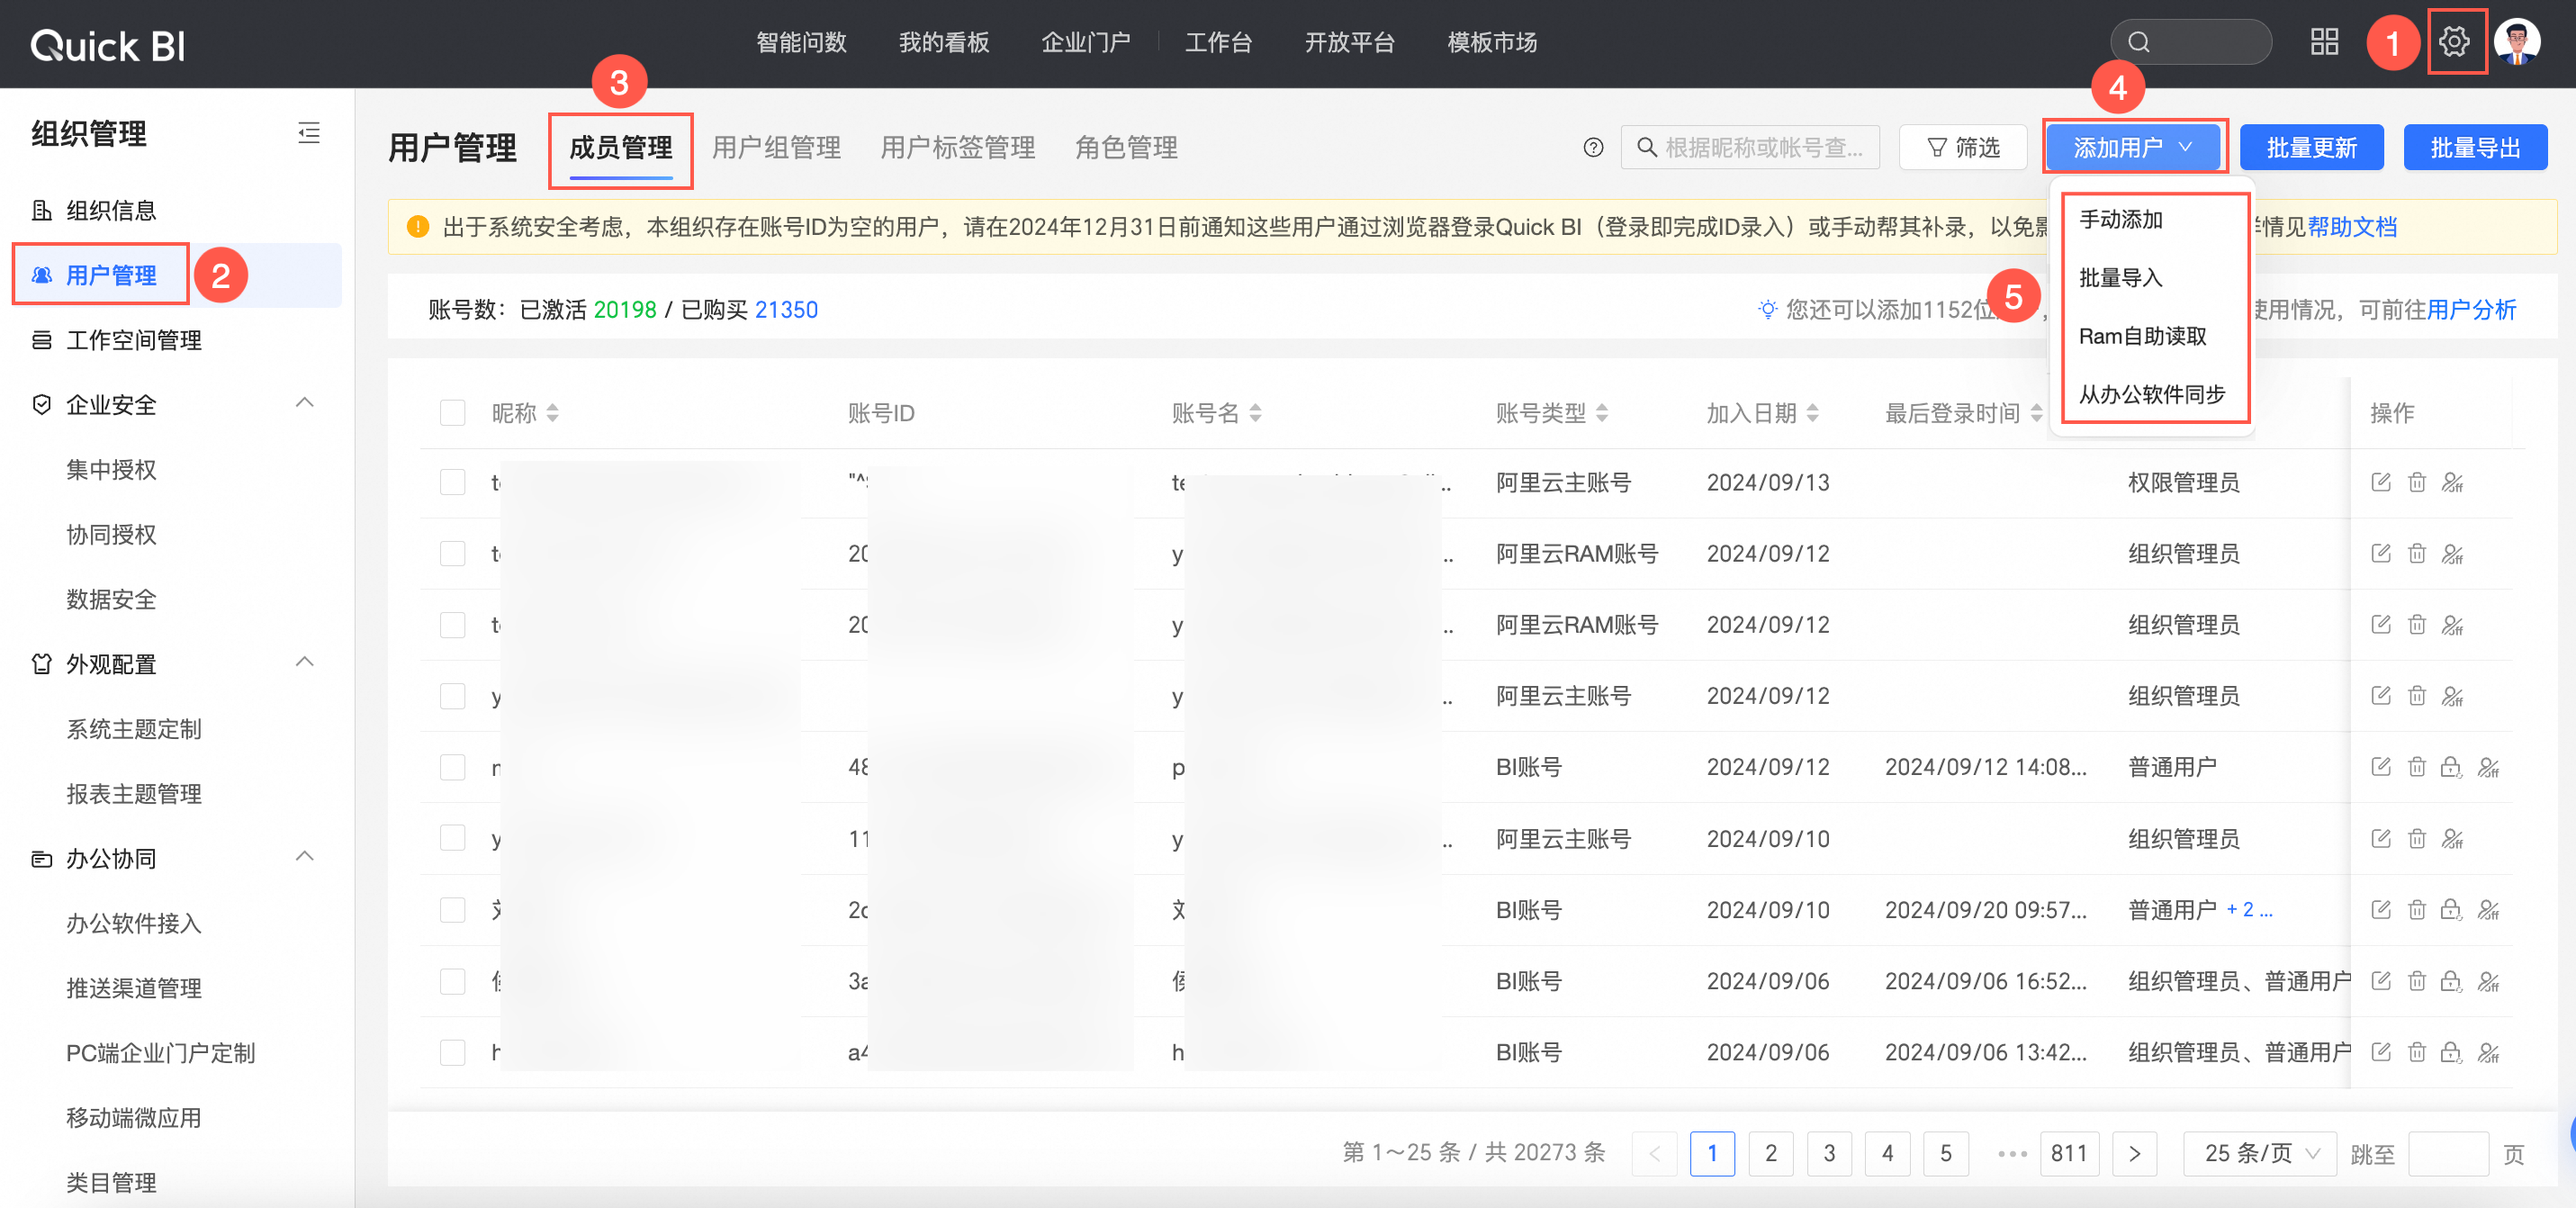Select Ram自助读取 from the dropdown menu
Viewport: 2576px width, 1208px height.
coord(2142,336)
